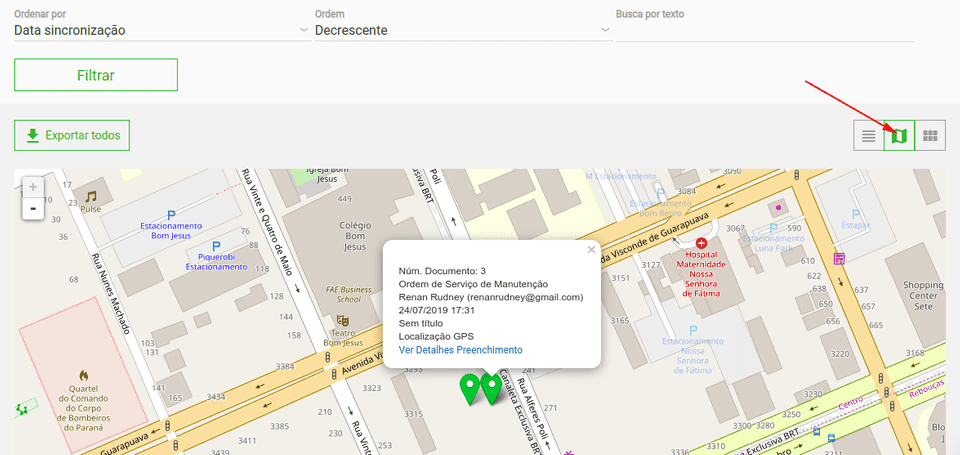The height and width of the screenshot is (455, 960).
Task: Zoom in on the map
Action: [33, 187]
